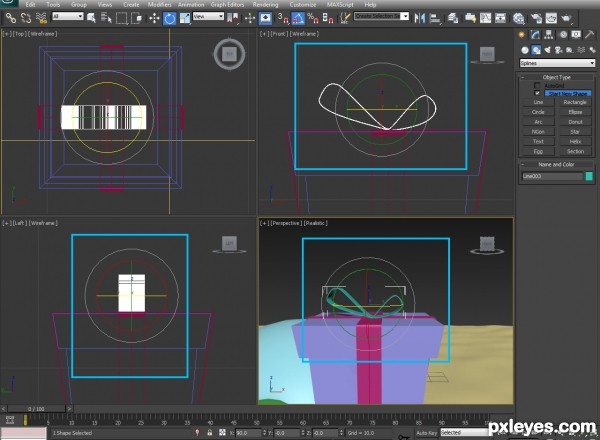Uncheck the Start New Shape checkbox

tap(537, 93)
